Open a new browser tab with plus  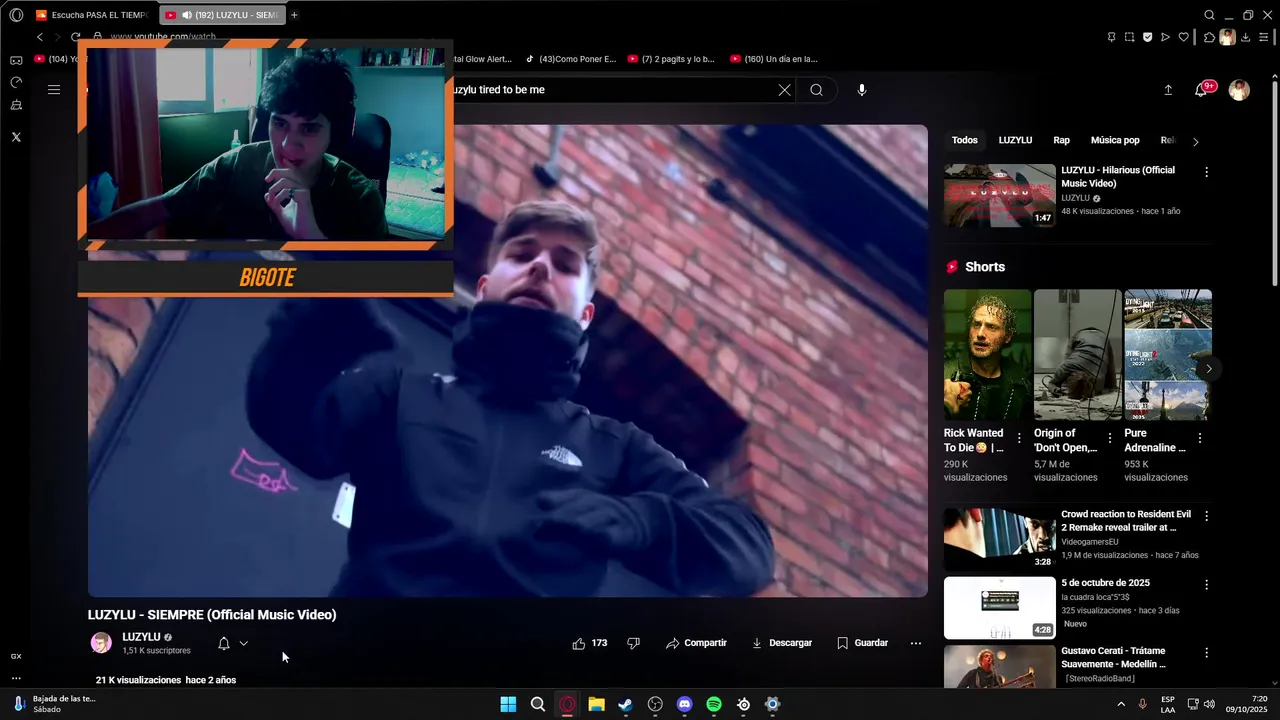tap(294, 15)
